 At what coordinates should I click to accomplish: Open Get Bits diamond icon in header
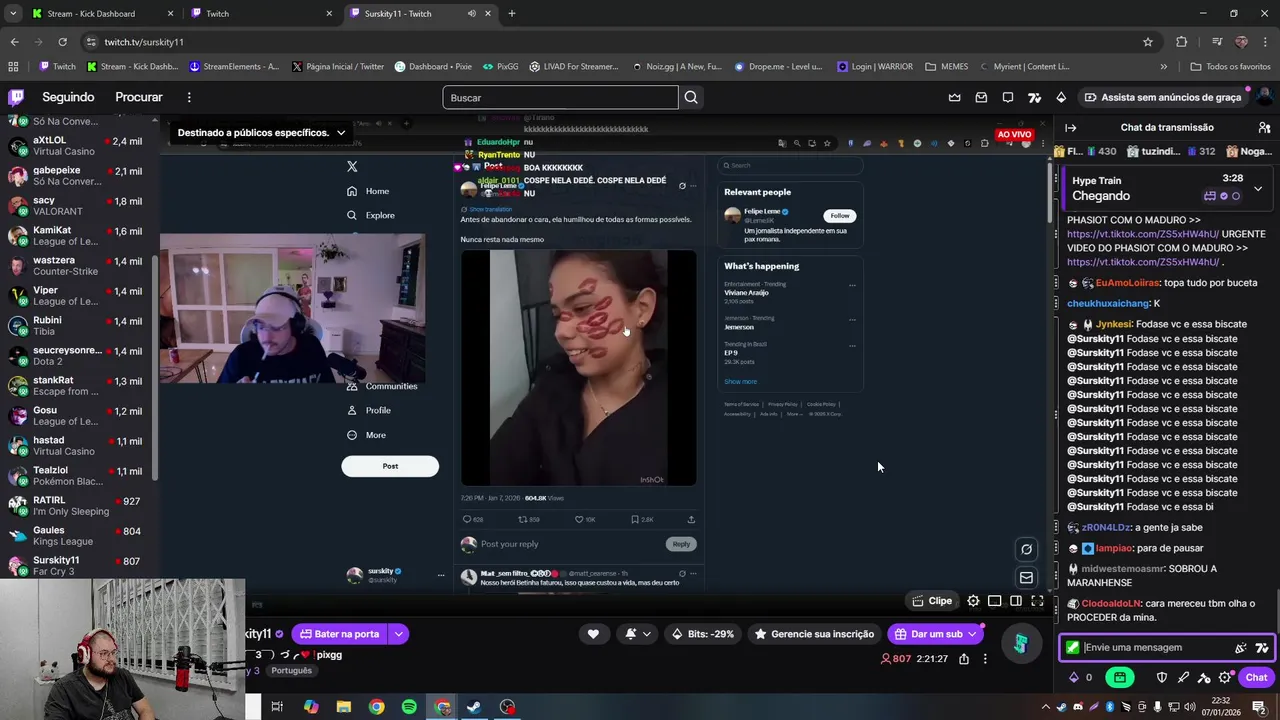pos(1061,97)
